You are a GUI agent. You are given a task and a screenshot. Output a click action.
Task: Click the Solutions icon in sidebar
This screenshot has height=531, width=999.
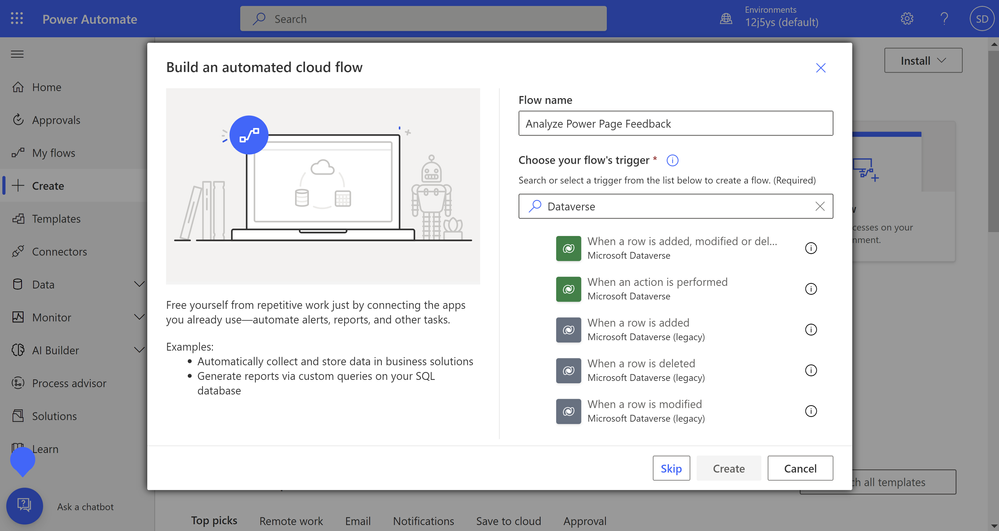pos(18,416)
